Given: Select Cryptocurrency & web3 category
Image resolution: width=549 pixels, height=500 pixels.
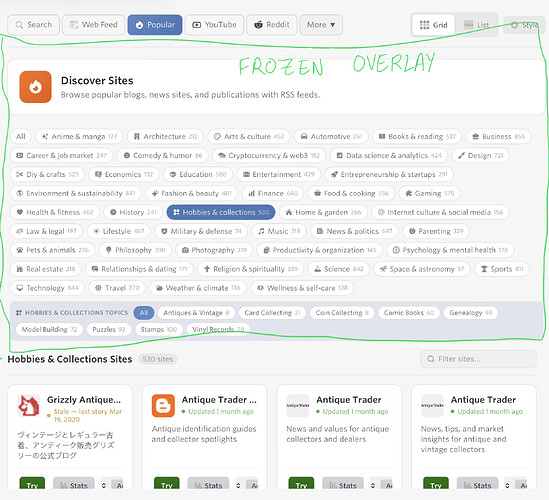Looking at the screenshot, I should pos(269,155).
